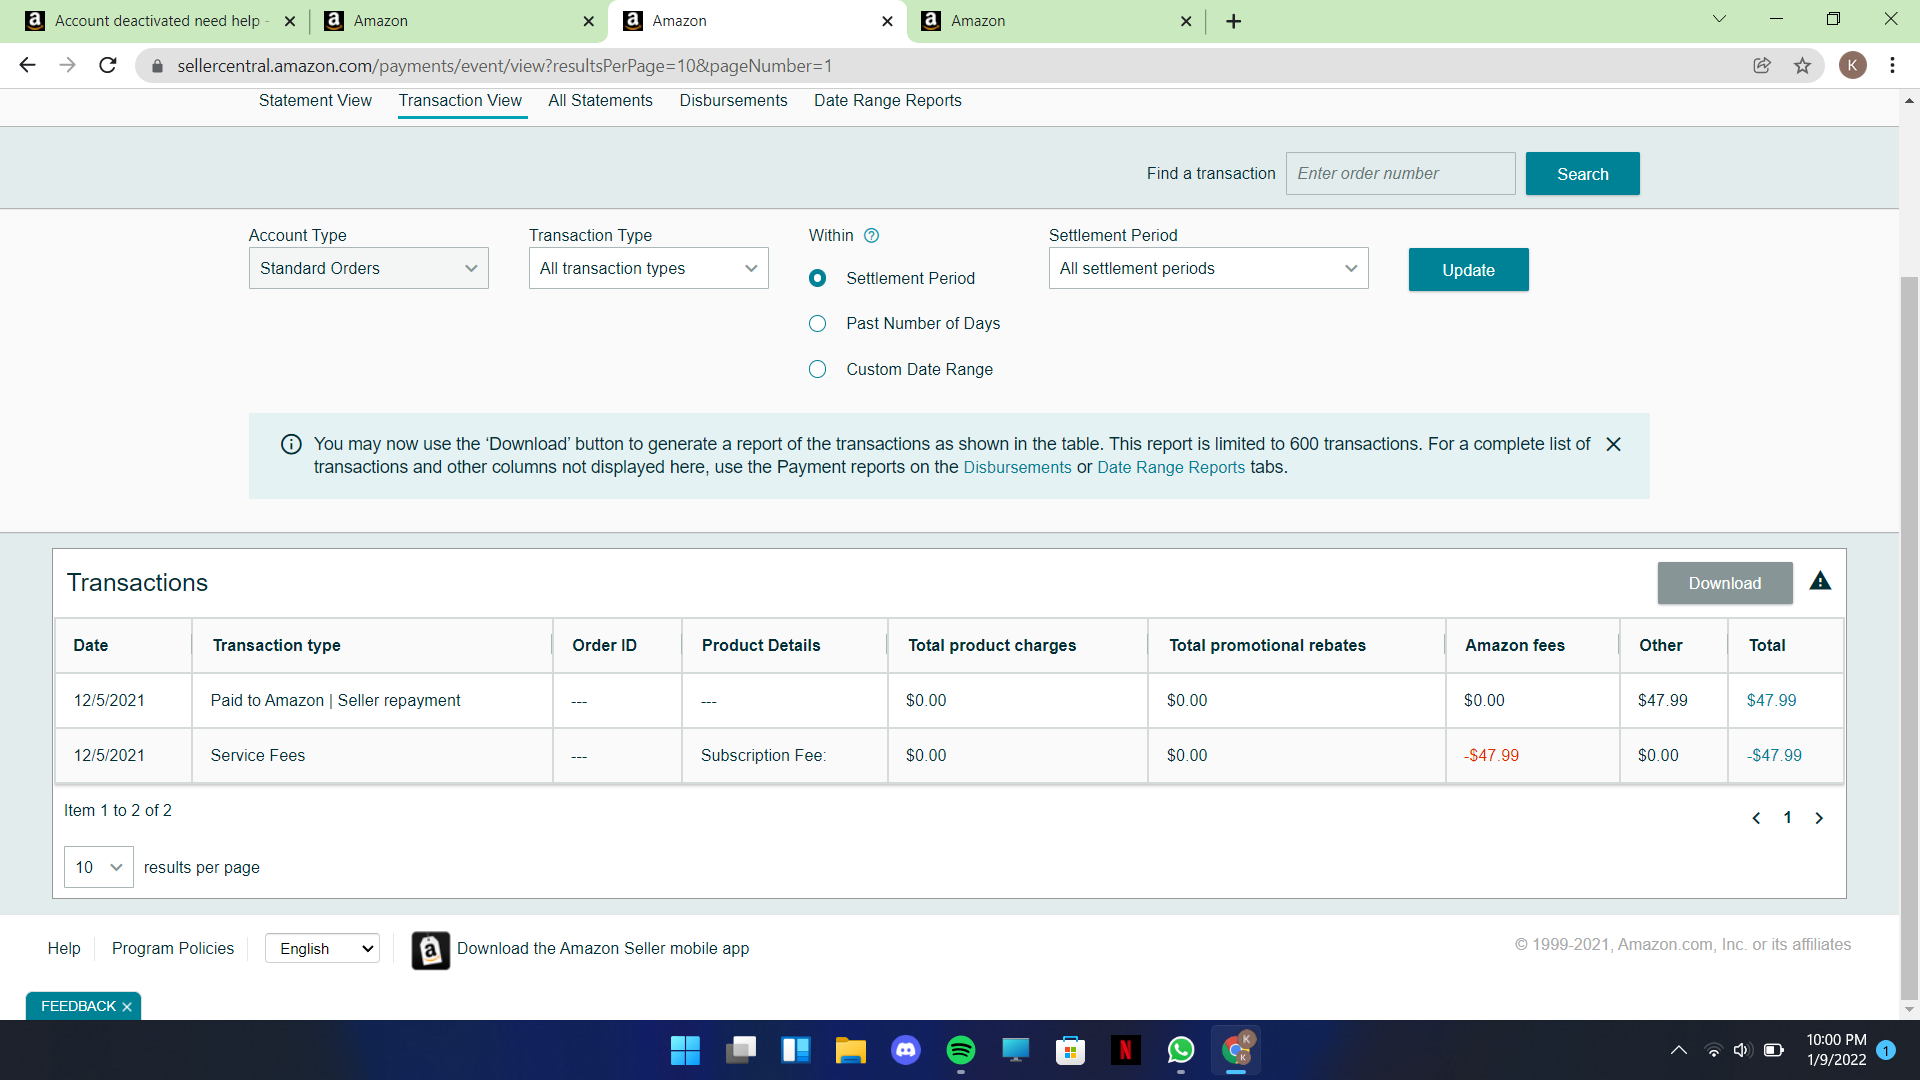
Task: Switch to Statement View tab
Action: point(315,100)
